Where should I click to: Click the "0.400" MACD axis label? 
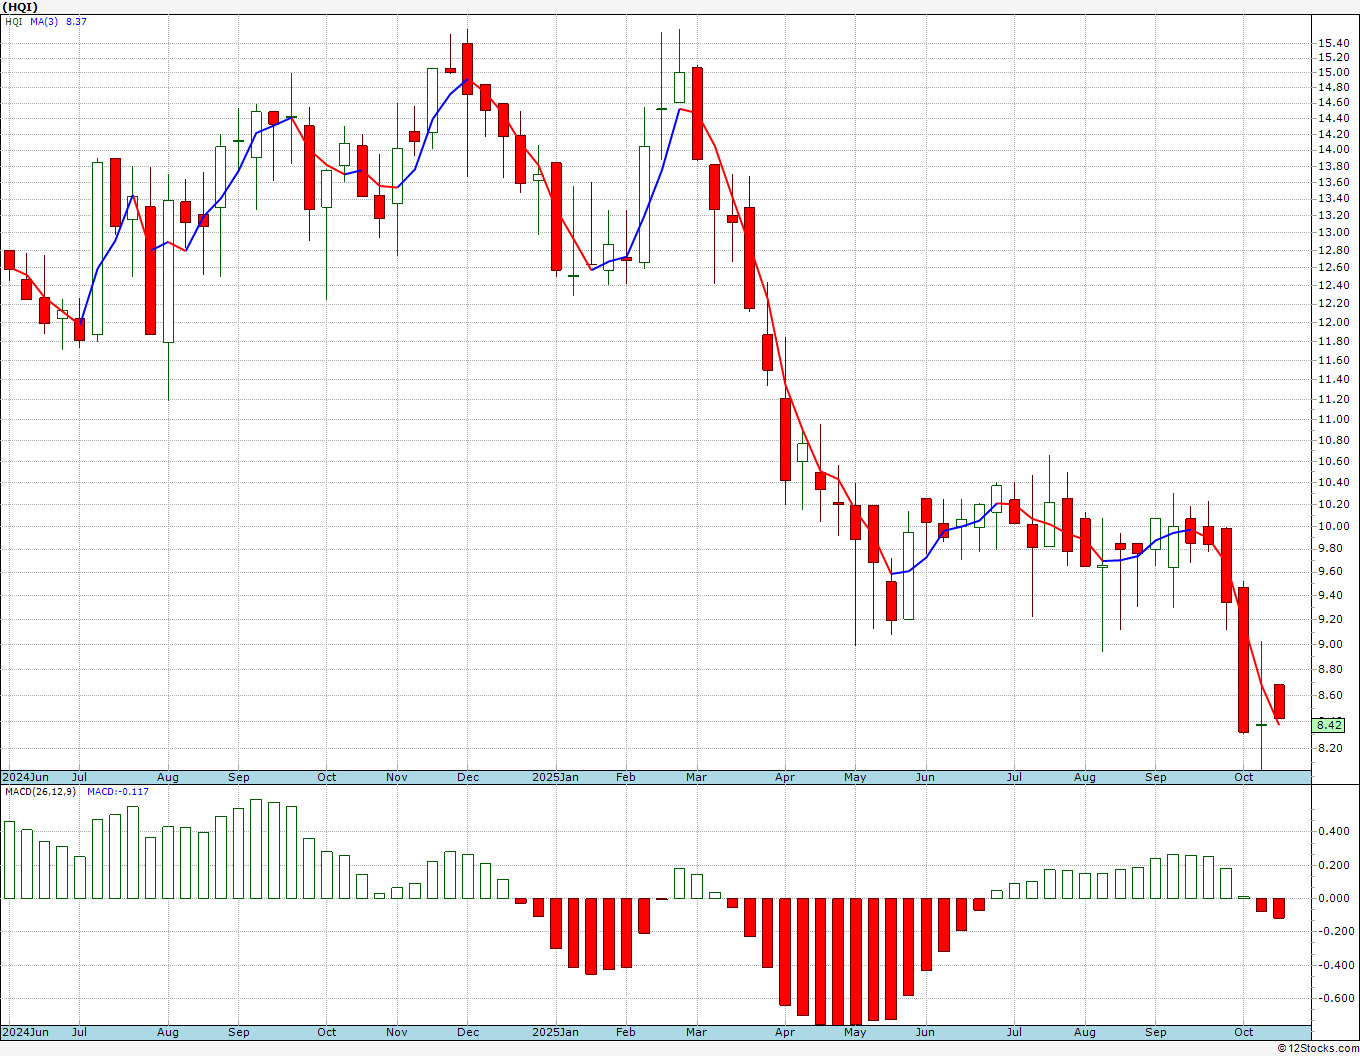click(1333, 832)
